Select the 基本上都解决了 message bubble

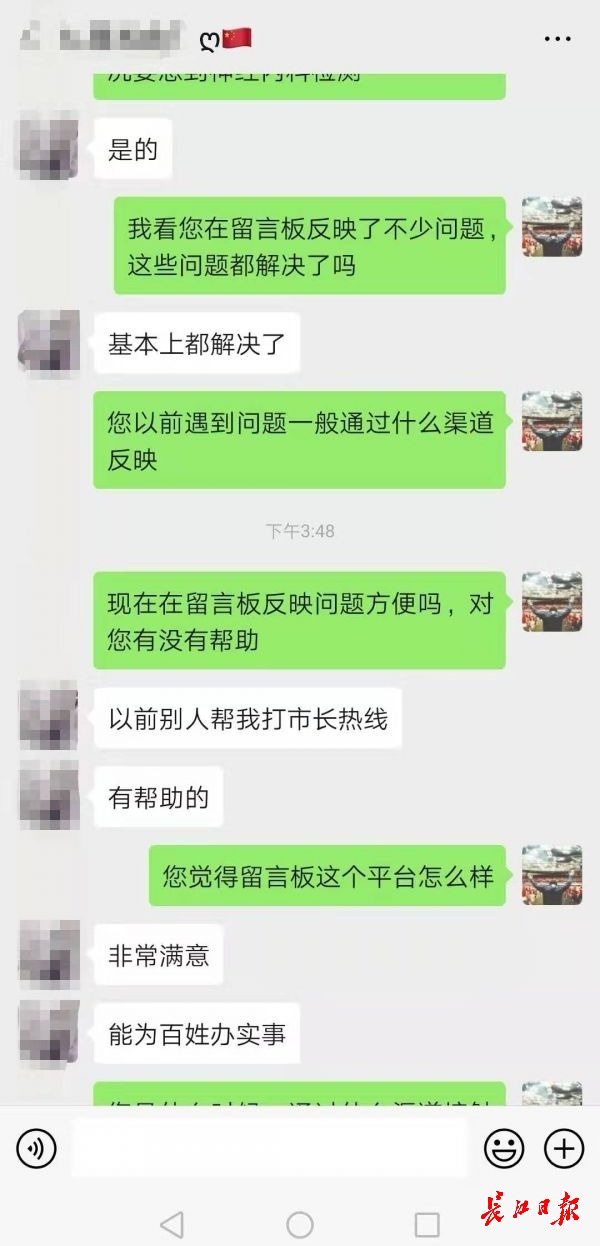[x=197, y=345]
